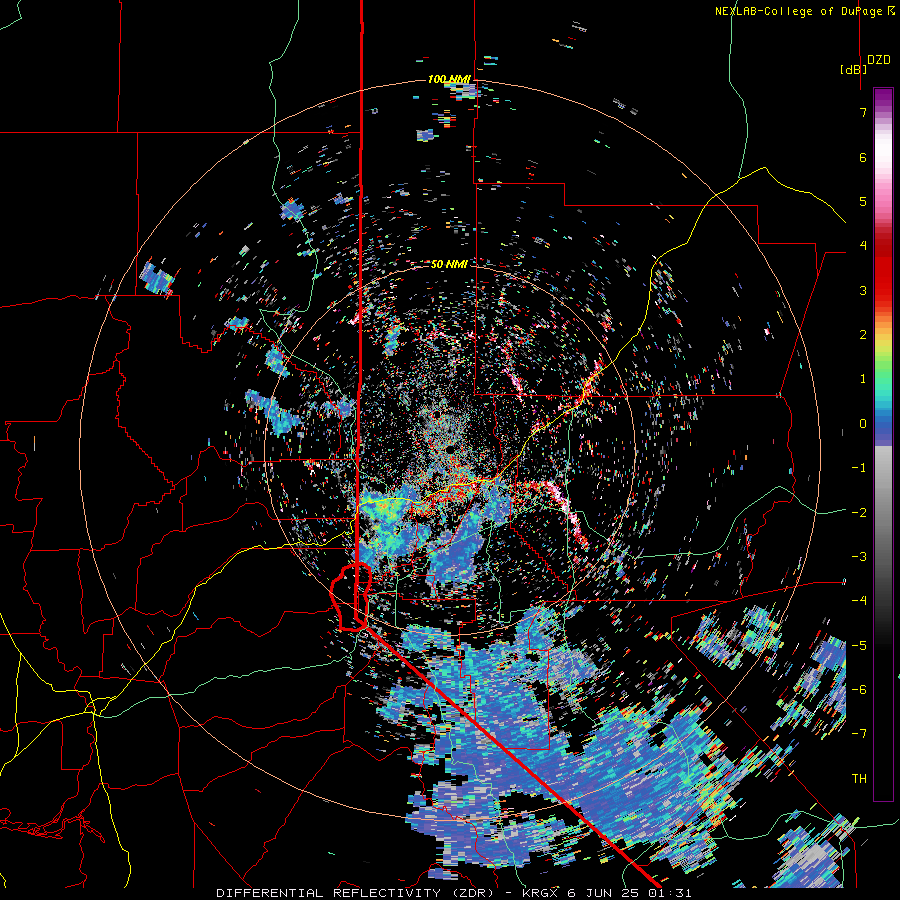Click the -2 dB scale label
This screenshot has width=900, height=900.
pyautogui.click(x=859, y=512)
